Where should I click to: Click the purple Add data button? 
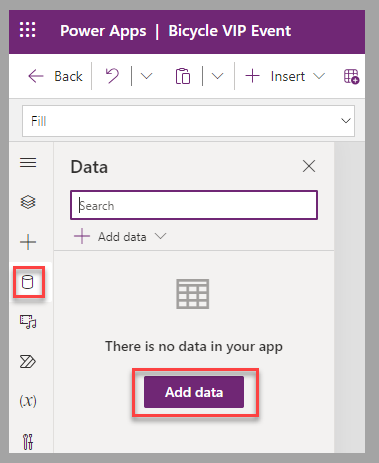click(x=194, y=392)
